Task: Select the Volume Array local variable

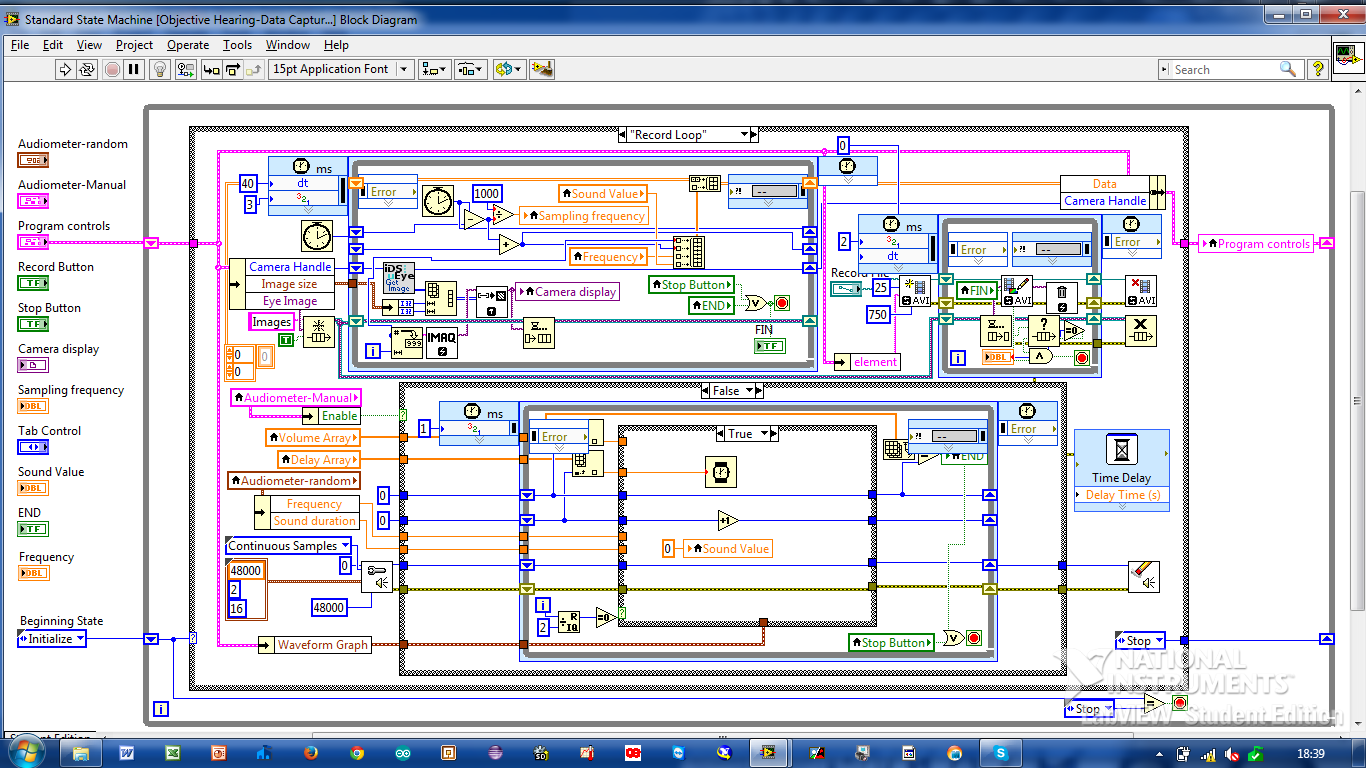Action: (x=313, y=438)
